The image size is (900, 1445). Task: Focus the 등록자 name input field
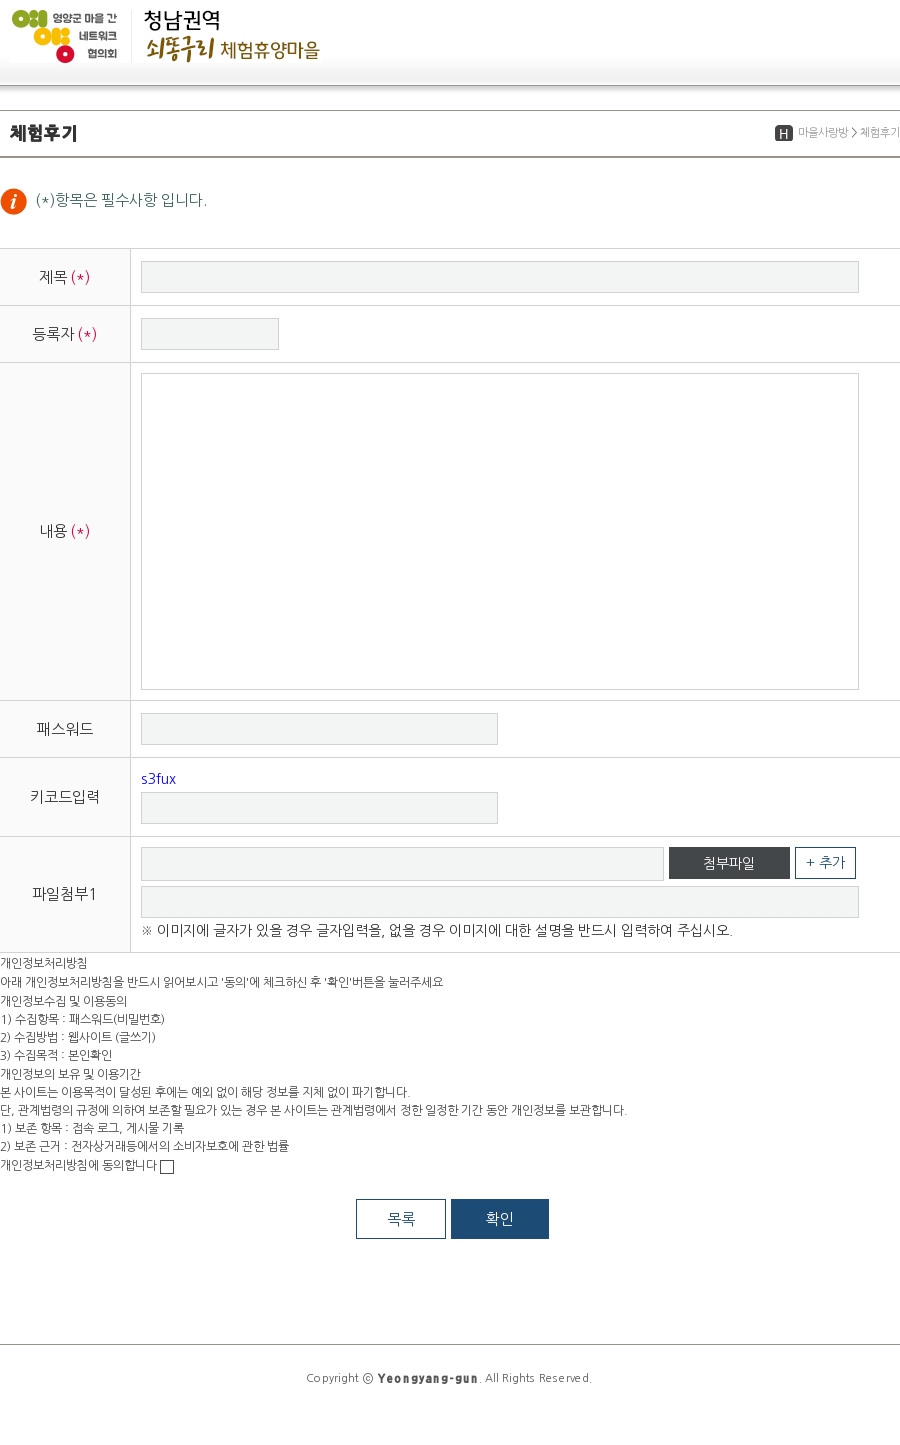[x=210, y=334]
